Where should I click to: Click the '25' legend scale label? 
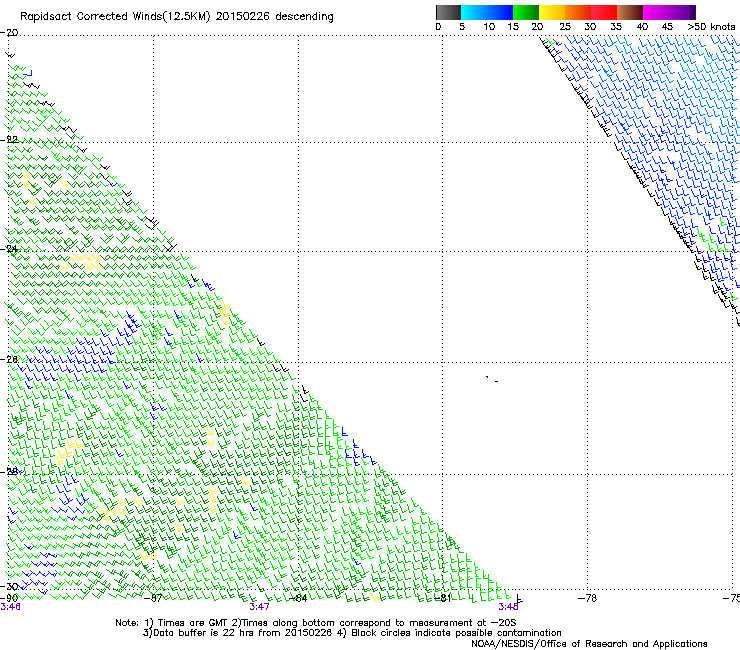pos(565,27)
